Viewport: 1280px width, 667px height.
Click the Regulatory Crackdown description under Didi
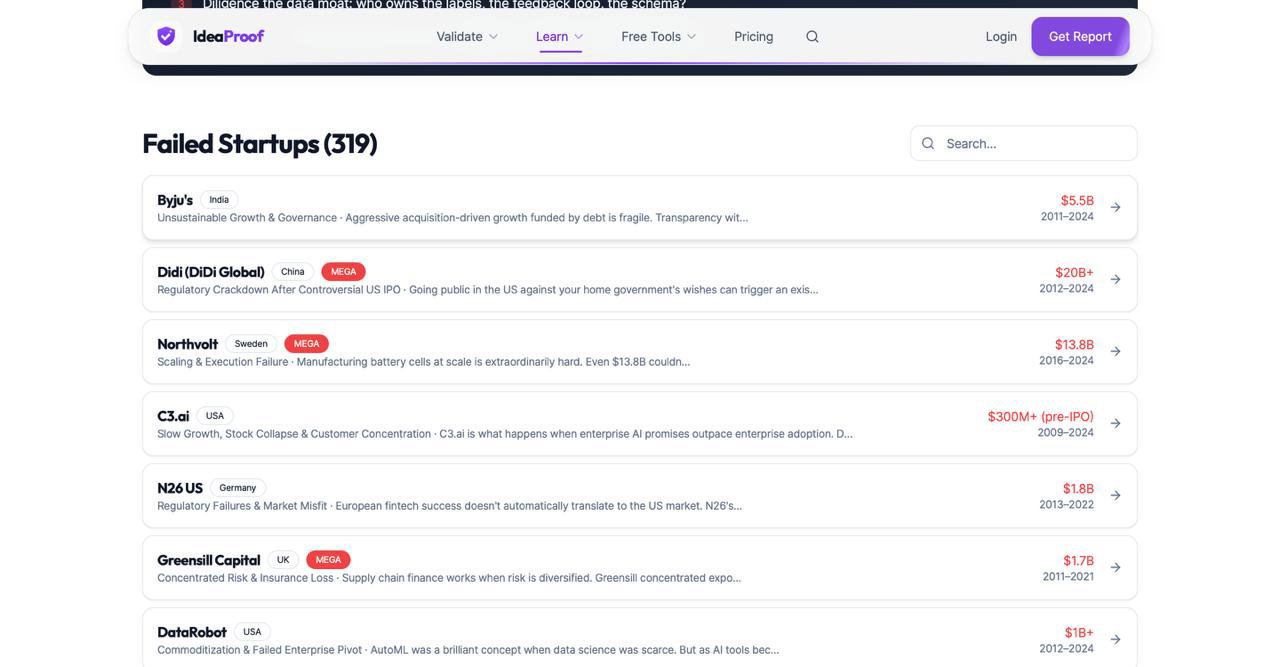pos(487,290)
